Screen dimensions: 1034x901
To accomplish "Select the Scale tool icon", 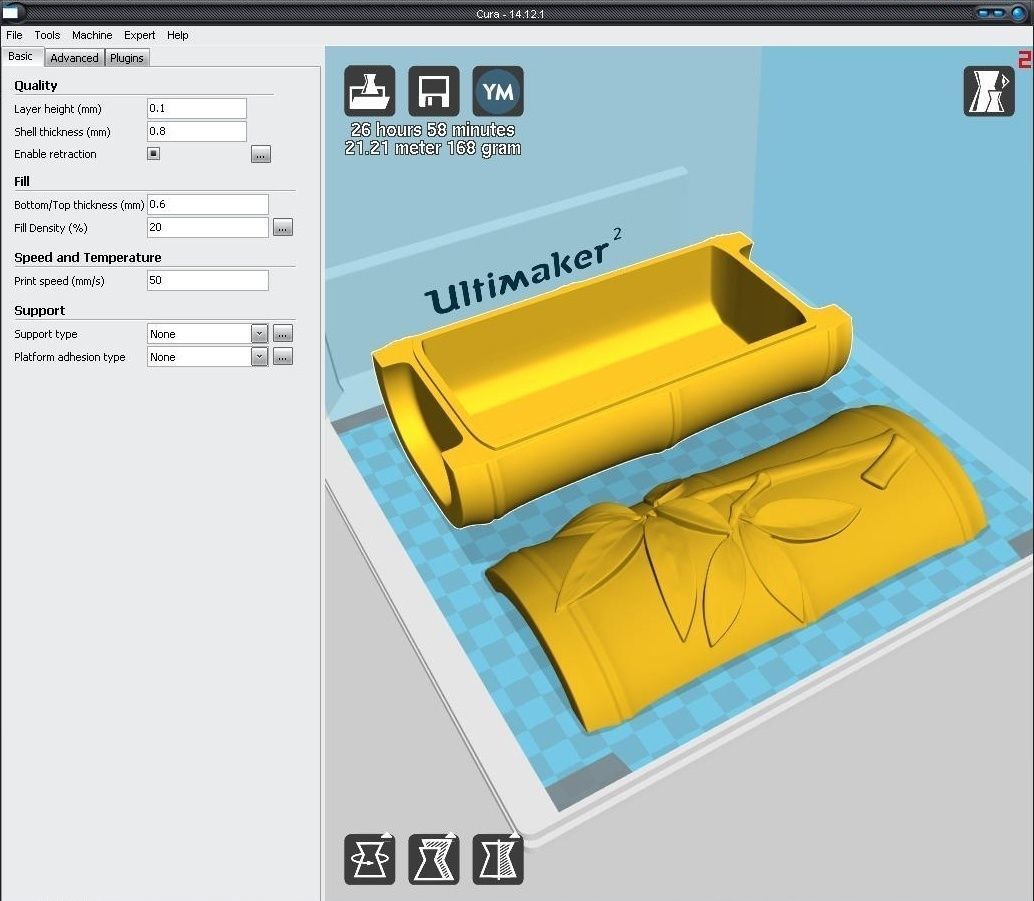I will point(433,859).
